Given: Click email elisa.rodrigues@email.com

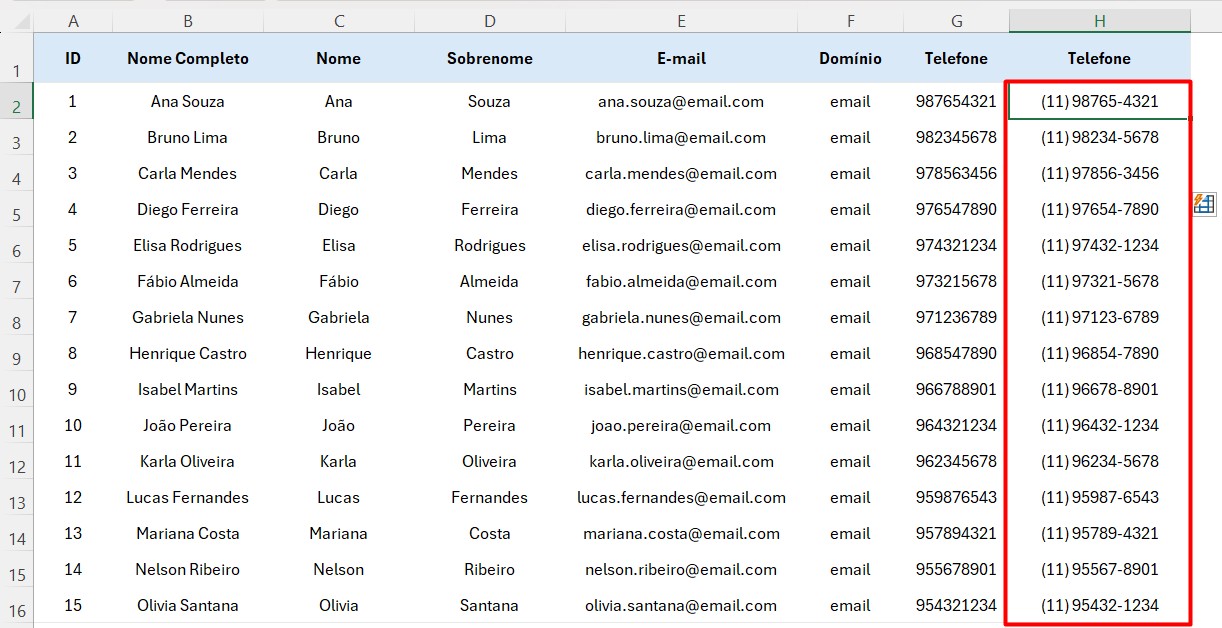Looking at the screenshot, I should tap(681, 245).
